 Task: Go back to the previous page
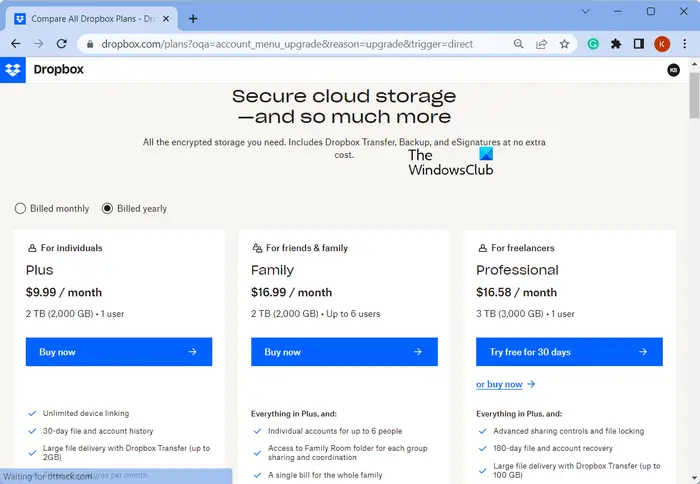(x=16, y=44)
